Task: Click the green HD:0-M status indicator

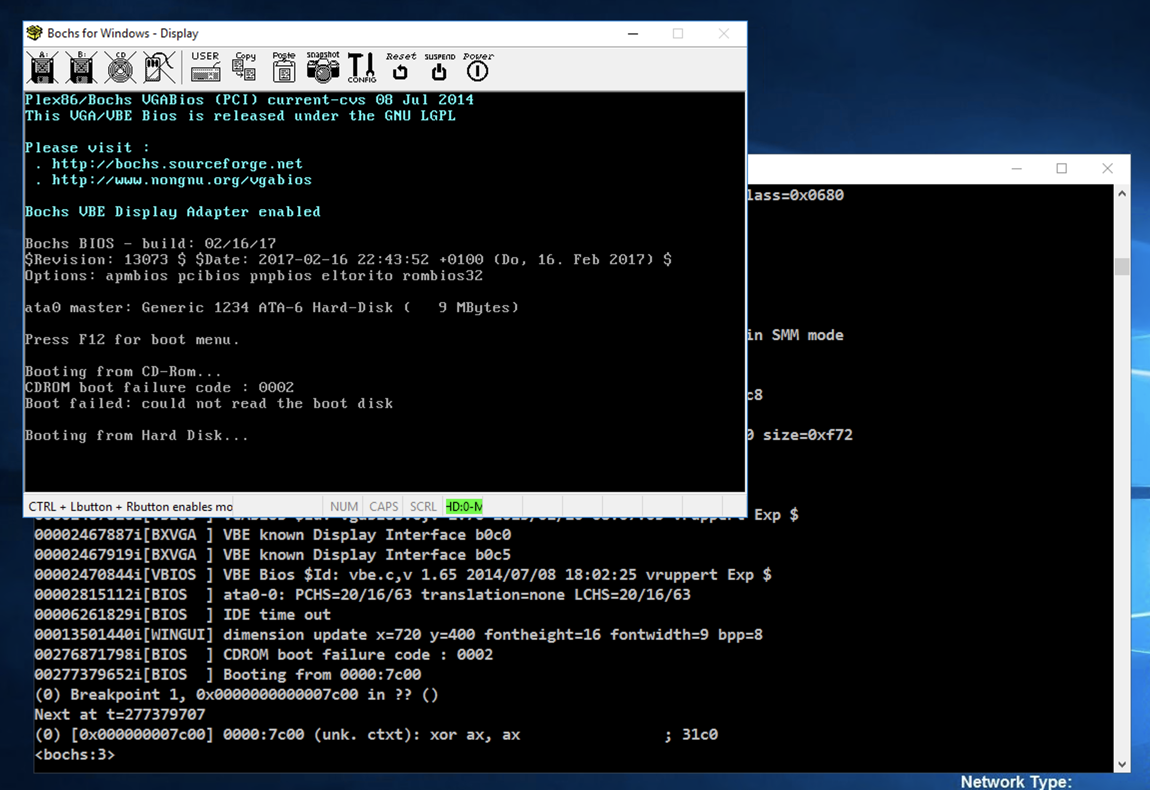Action: pyautogui.click(x=464, y=506)
